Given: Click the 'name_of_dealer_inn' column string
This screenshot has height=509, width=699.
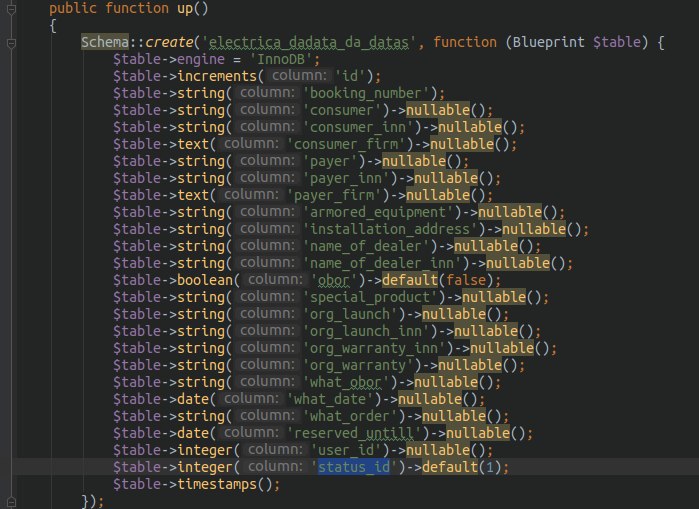Looking at the screenshot, I should [x=382, y=263].
